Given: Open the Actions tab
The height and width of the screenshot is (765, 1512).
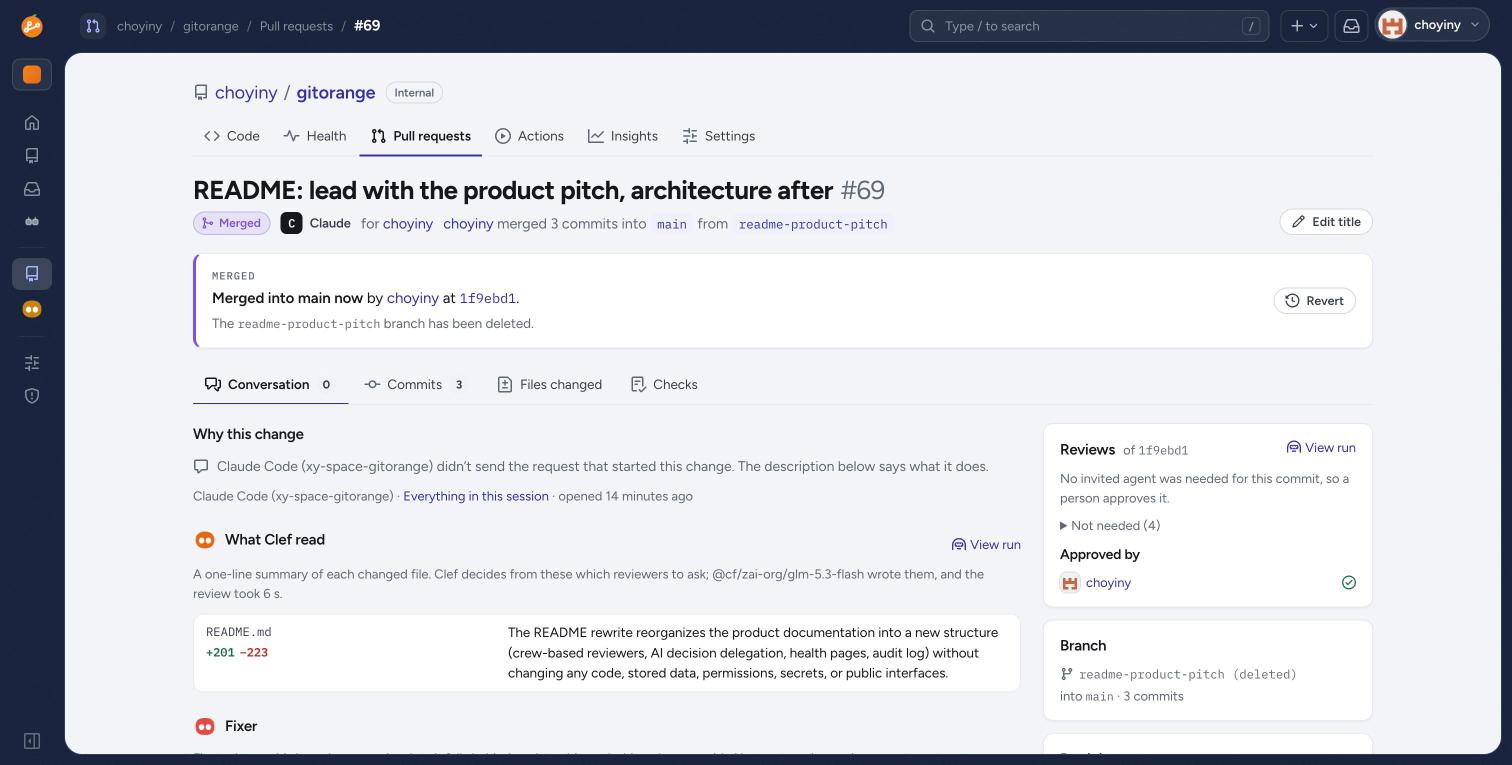Looking at the screenshot, I should [530, 136].
